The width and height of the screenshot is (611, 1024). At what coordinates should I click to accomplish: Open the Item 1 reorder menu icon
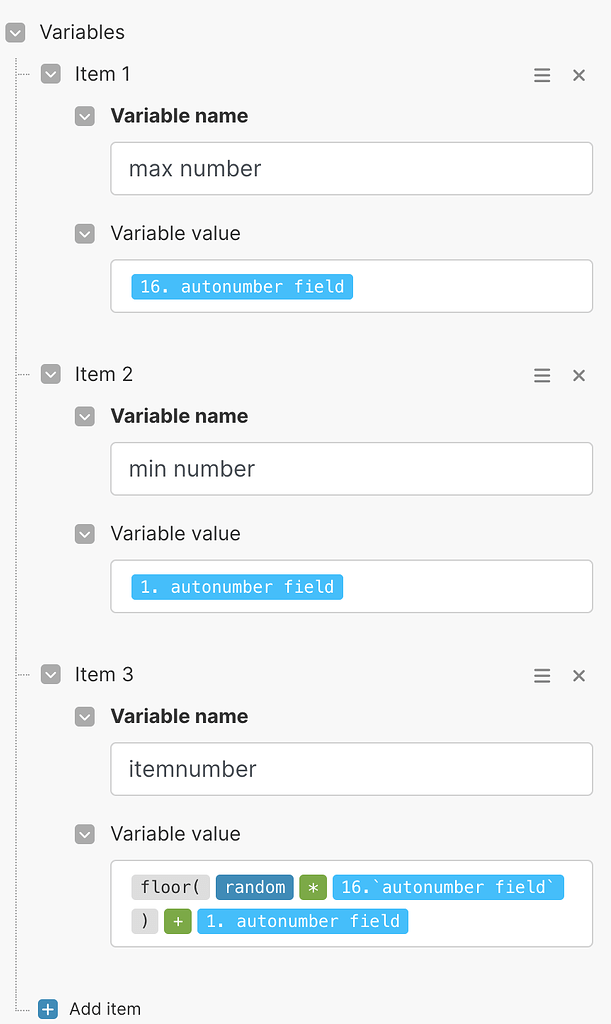[x=542, y=75]
